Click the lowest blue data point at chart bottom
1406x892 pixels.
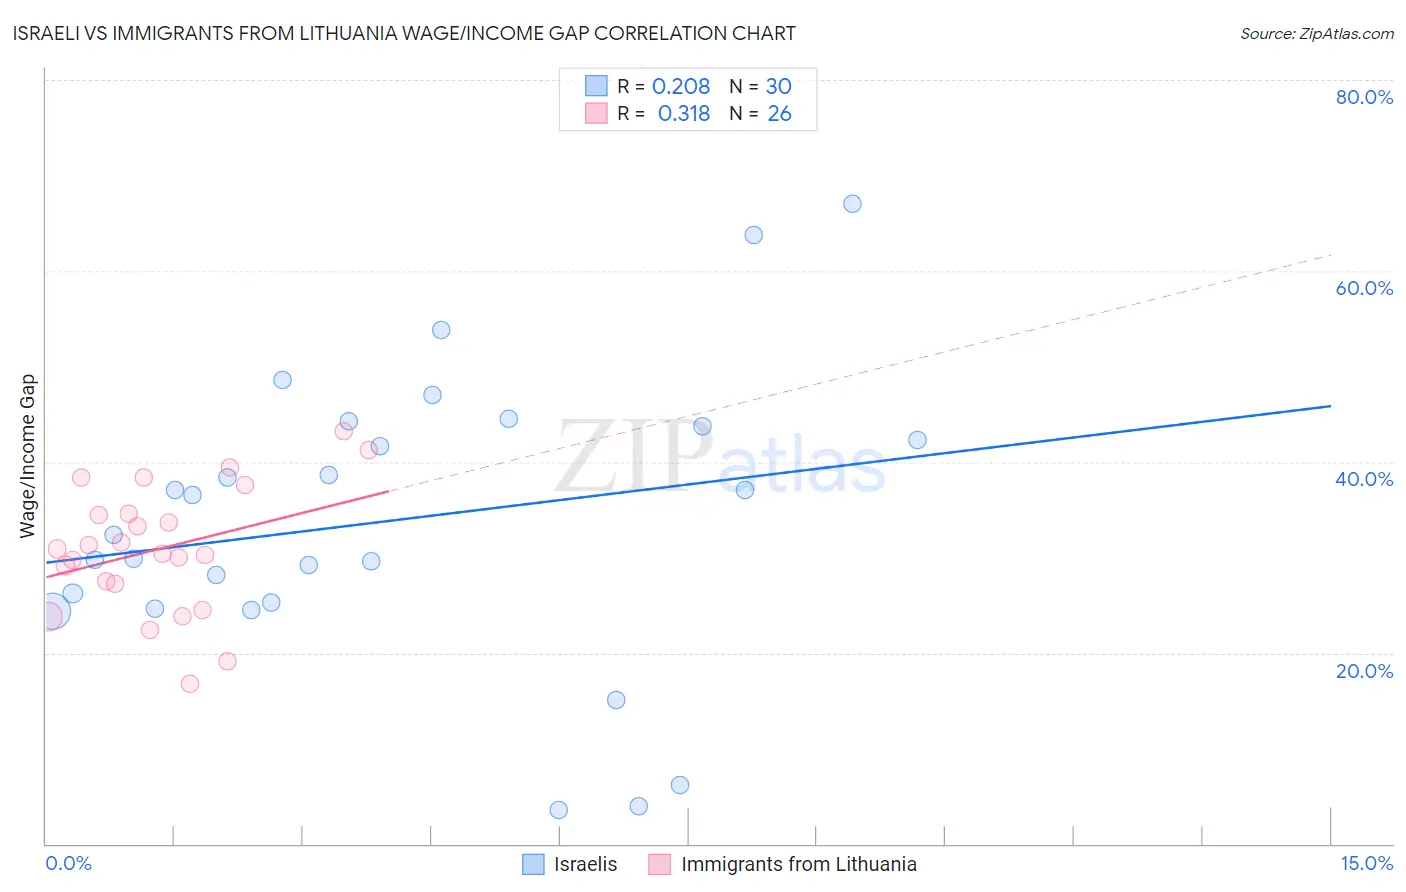coord(559,810)
